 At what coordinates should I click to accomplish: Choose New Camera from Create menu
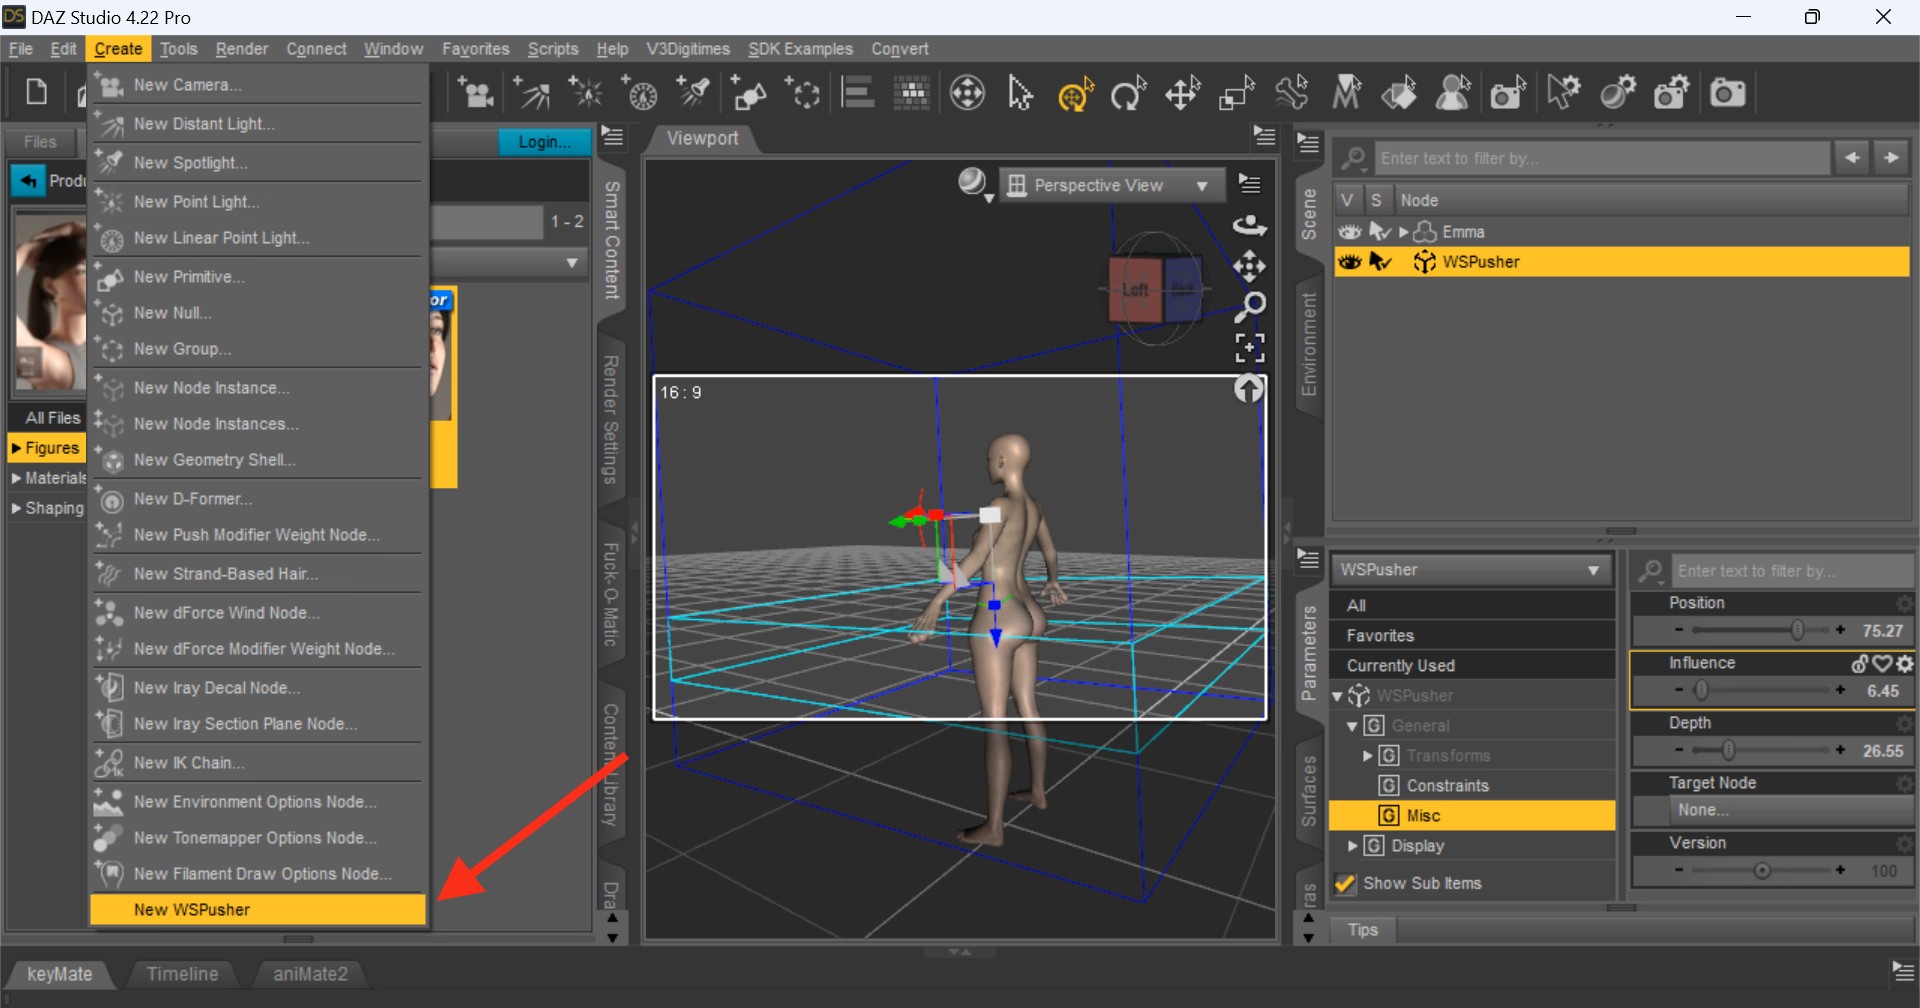258,85
